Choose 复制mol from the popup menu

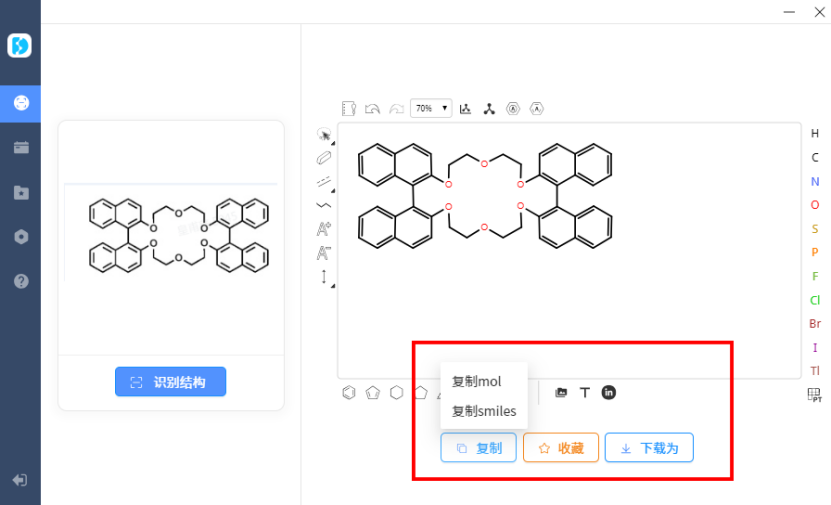477,381
